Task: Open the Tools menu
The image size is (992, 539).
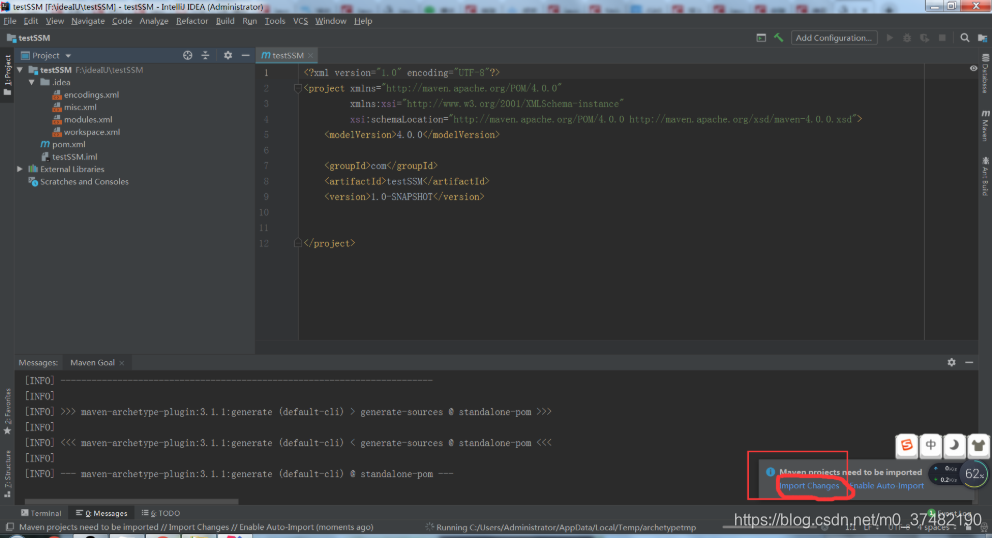Action: (x=275, y=21)
